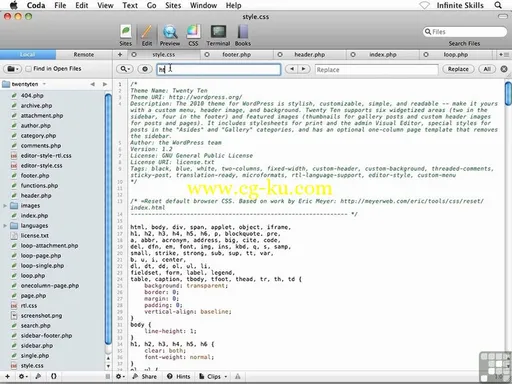
Task: Open the Books reference
Action: (x=243, y=35)
